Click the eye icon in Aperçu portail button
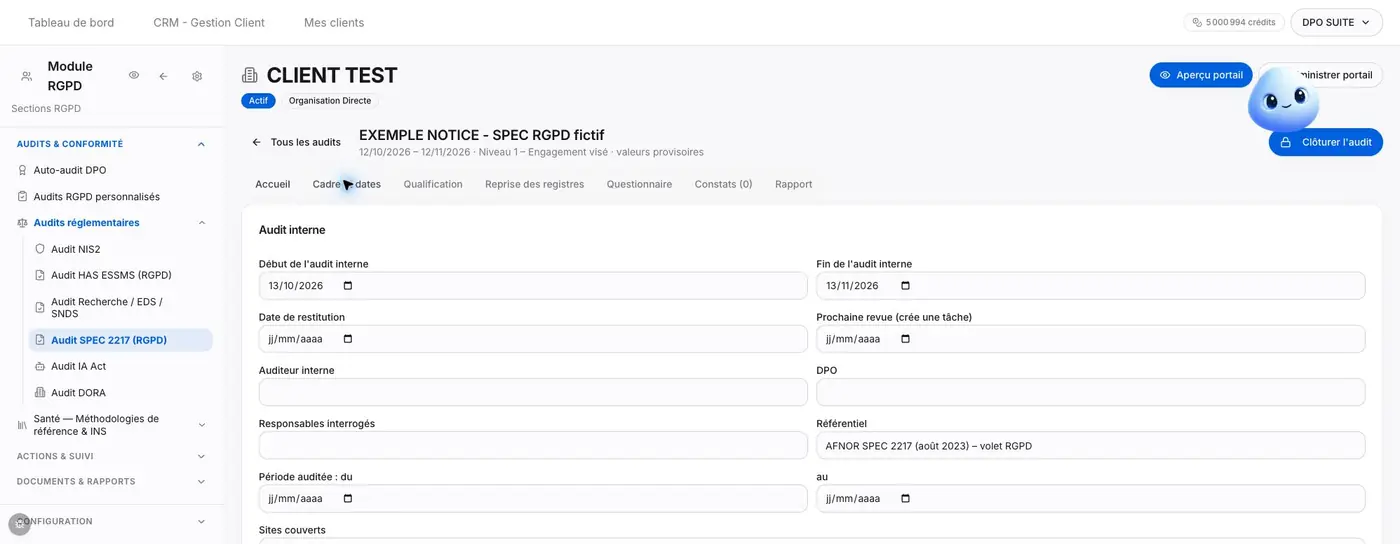This screenshot has width=1400, height=544. pos(1165,75)
